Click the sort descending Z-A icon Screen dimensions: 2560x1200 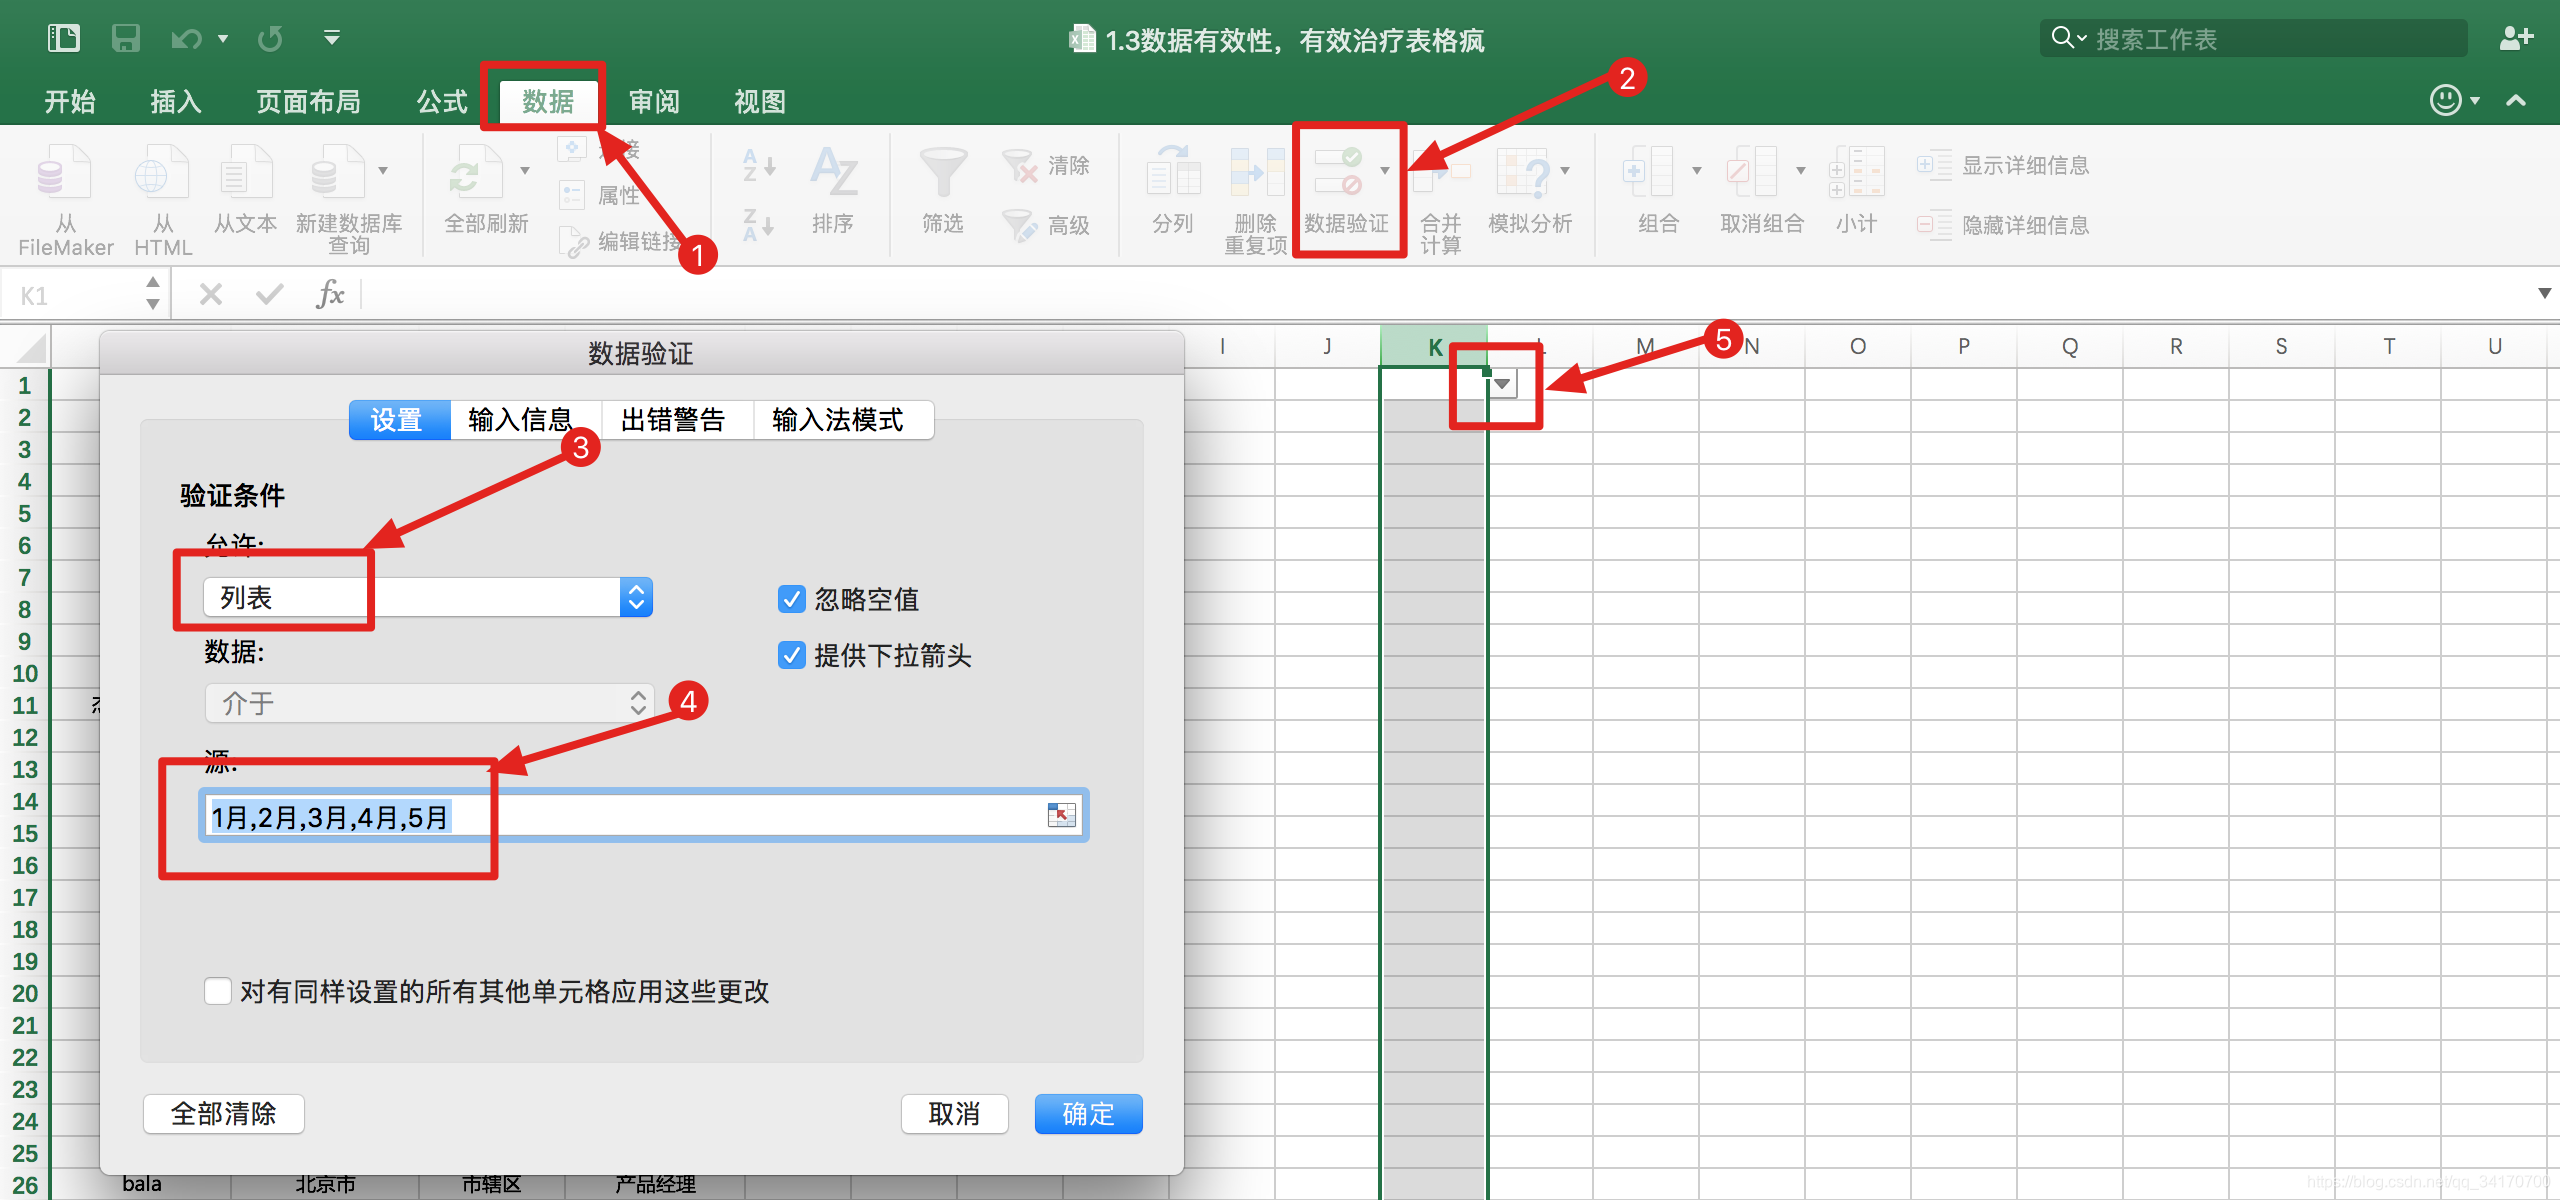click(x=759, y=225)
